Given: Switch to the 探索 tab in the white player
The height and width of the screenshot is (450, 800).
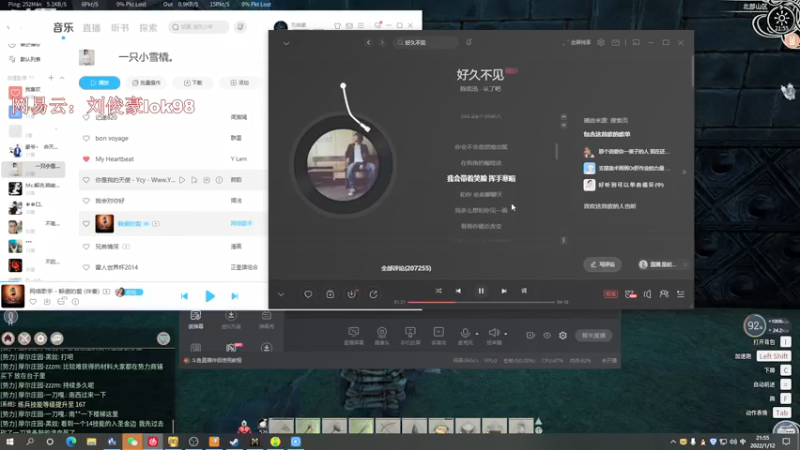Looking at the screenshot, I should pyautogui.click(x=148, y=28).
